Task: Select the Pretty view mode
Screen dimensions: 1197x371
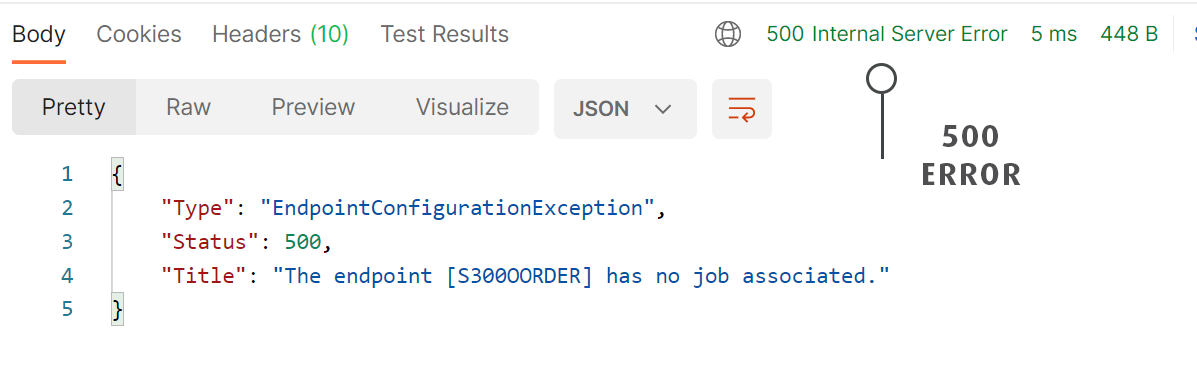Action: coord(74,107)
